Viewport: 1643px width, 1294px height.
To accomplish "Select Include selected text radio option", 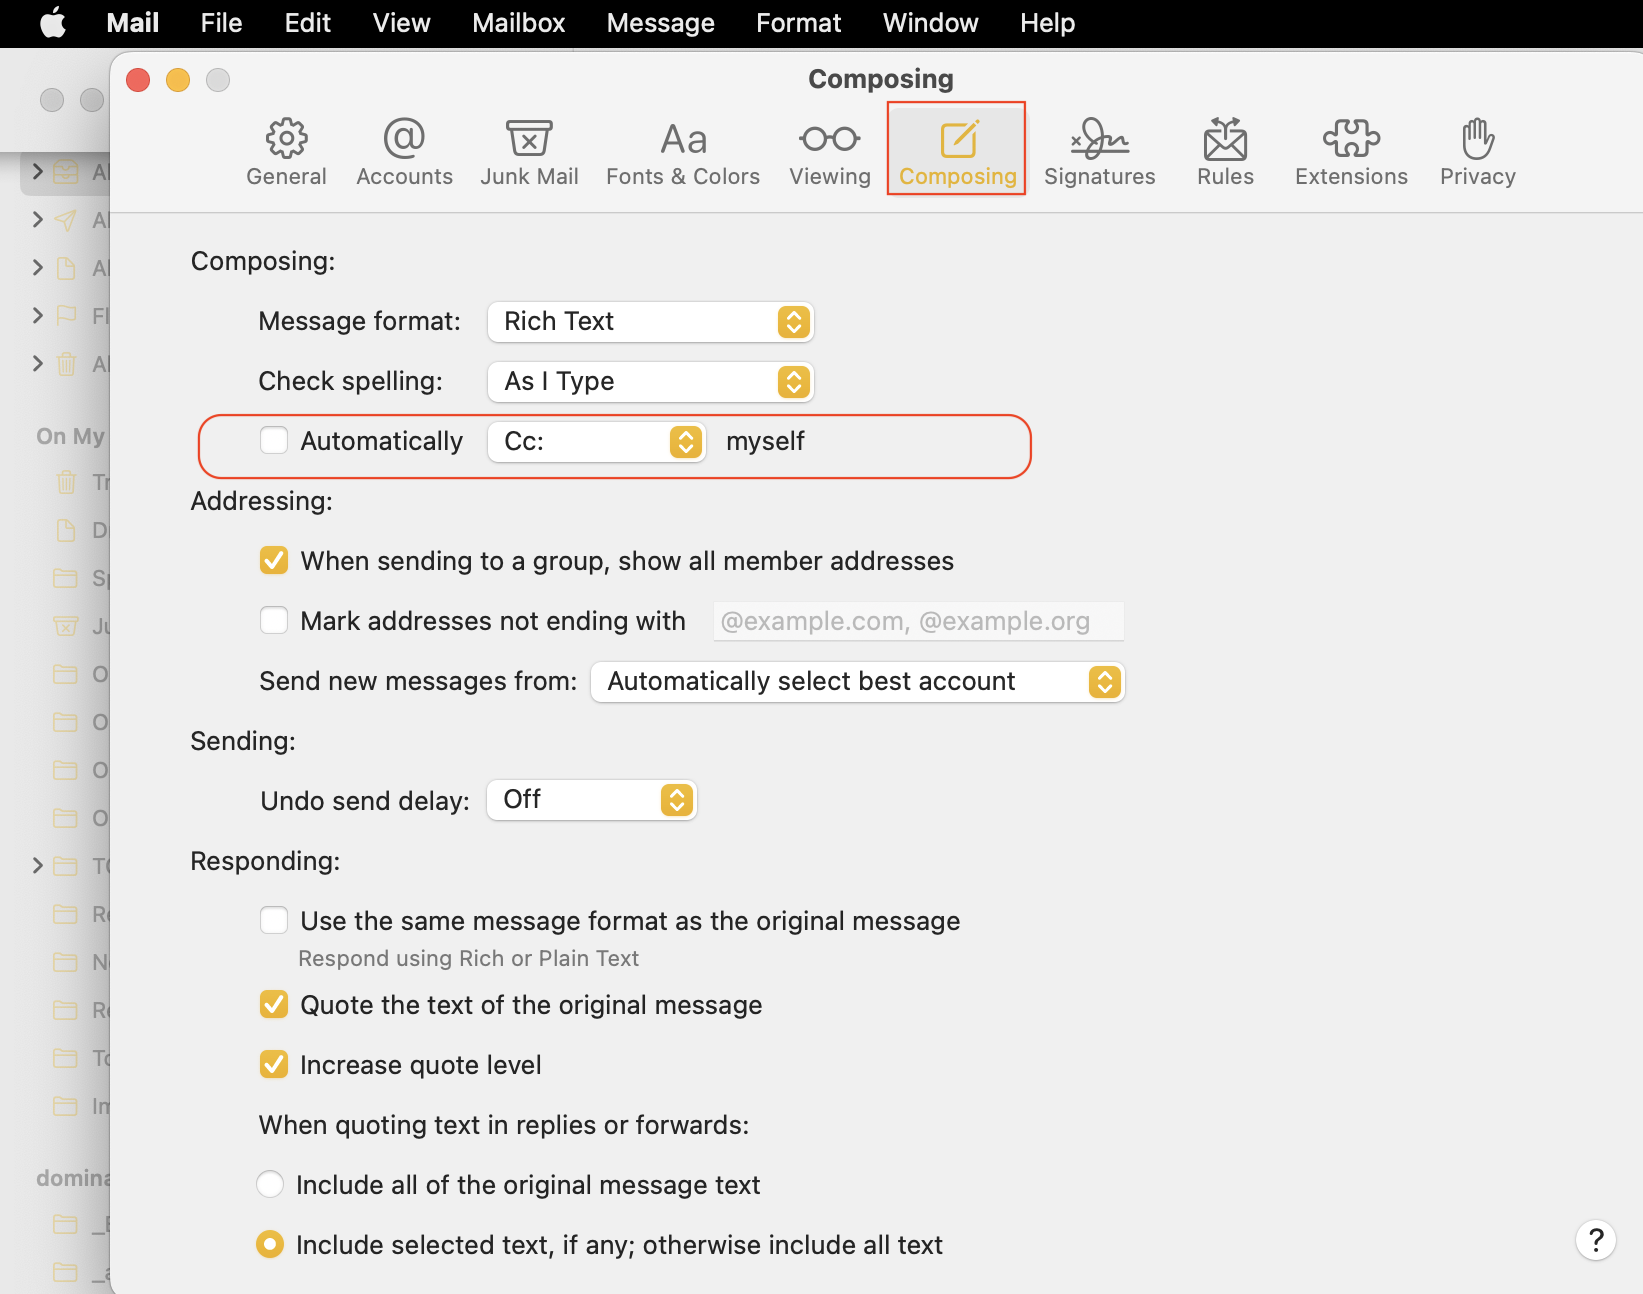I will click(x=270, y=1245).
